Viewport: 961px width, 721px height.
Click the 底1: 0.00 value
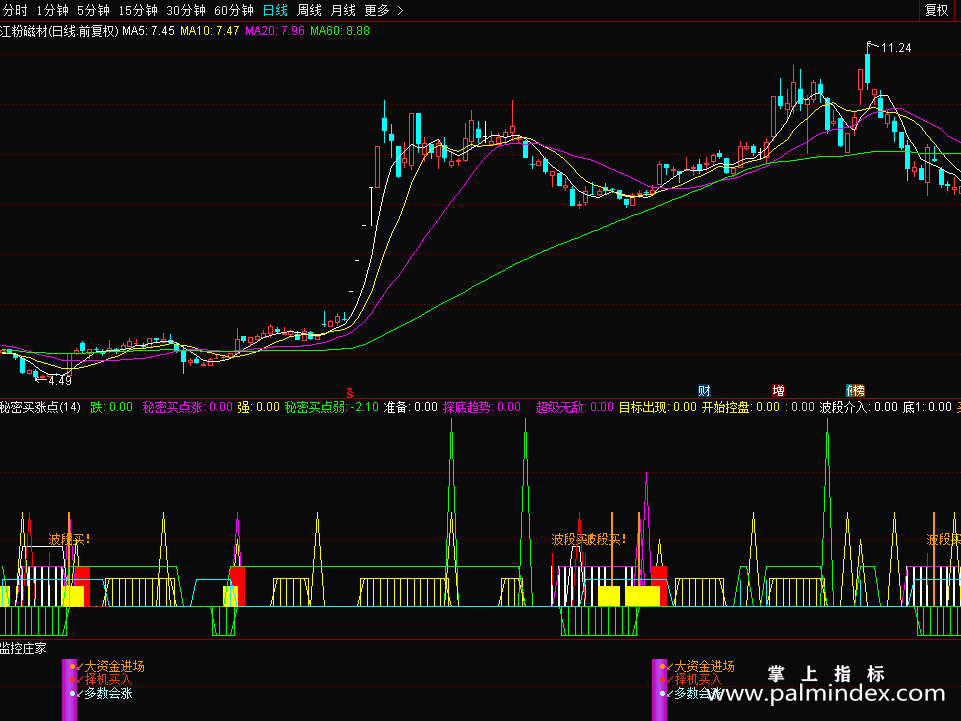tap(927, 407)
